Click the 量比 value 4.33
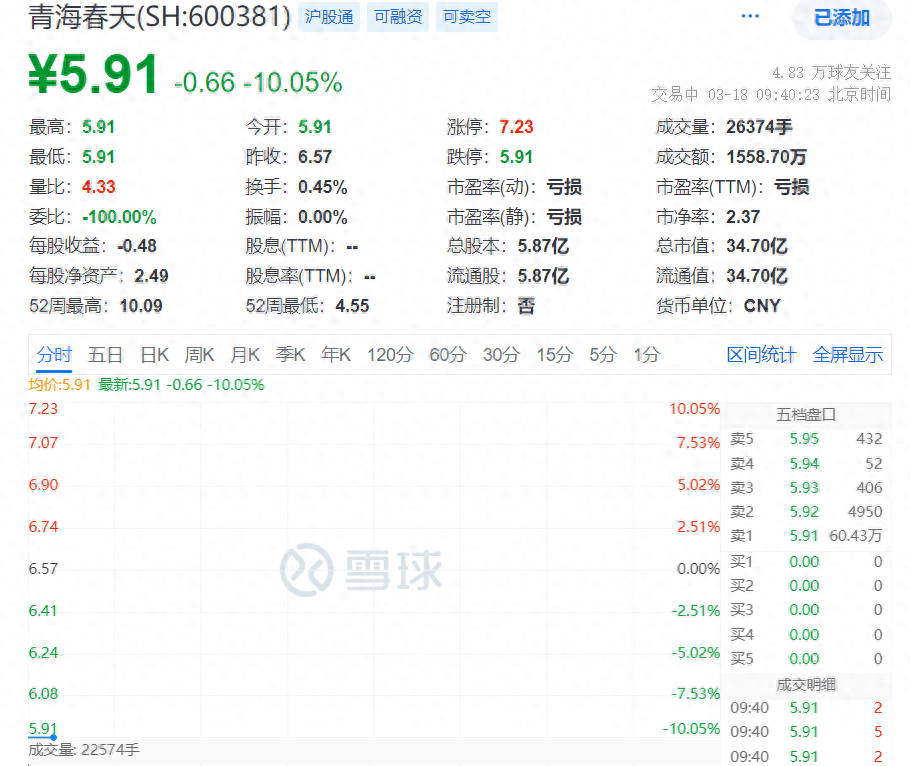This screenshot has height=766, width=910. (99, 187)
